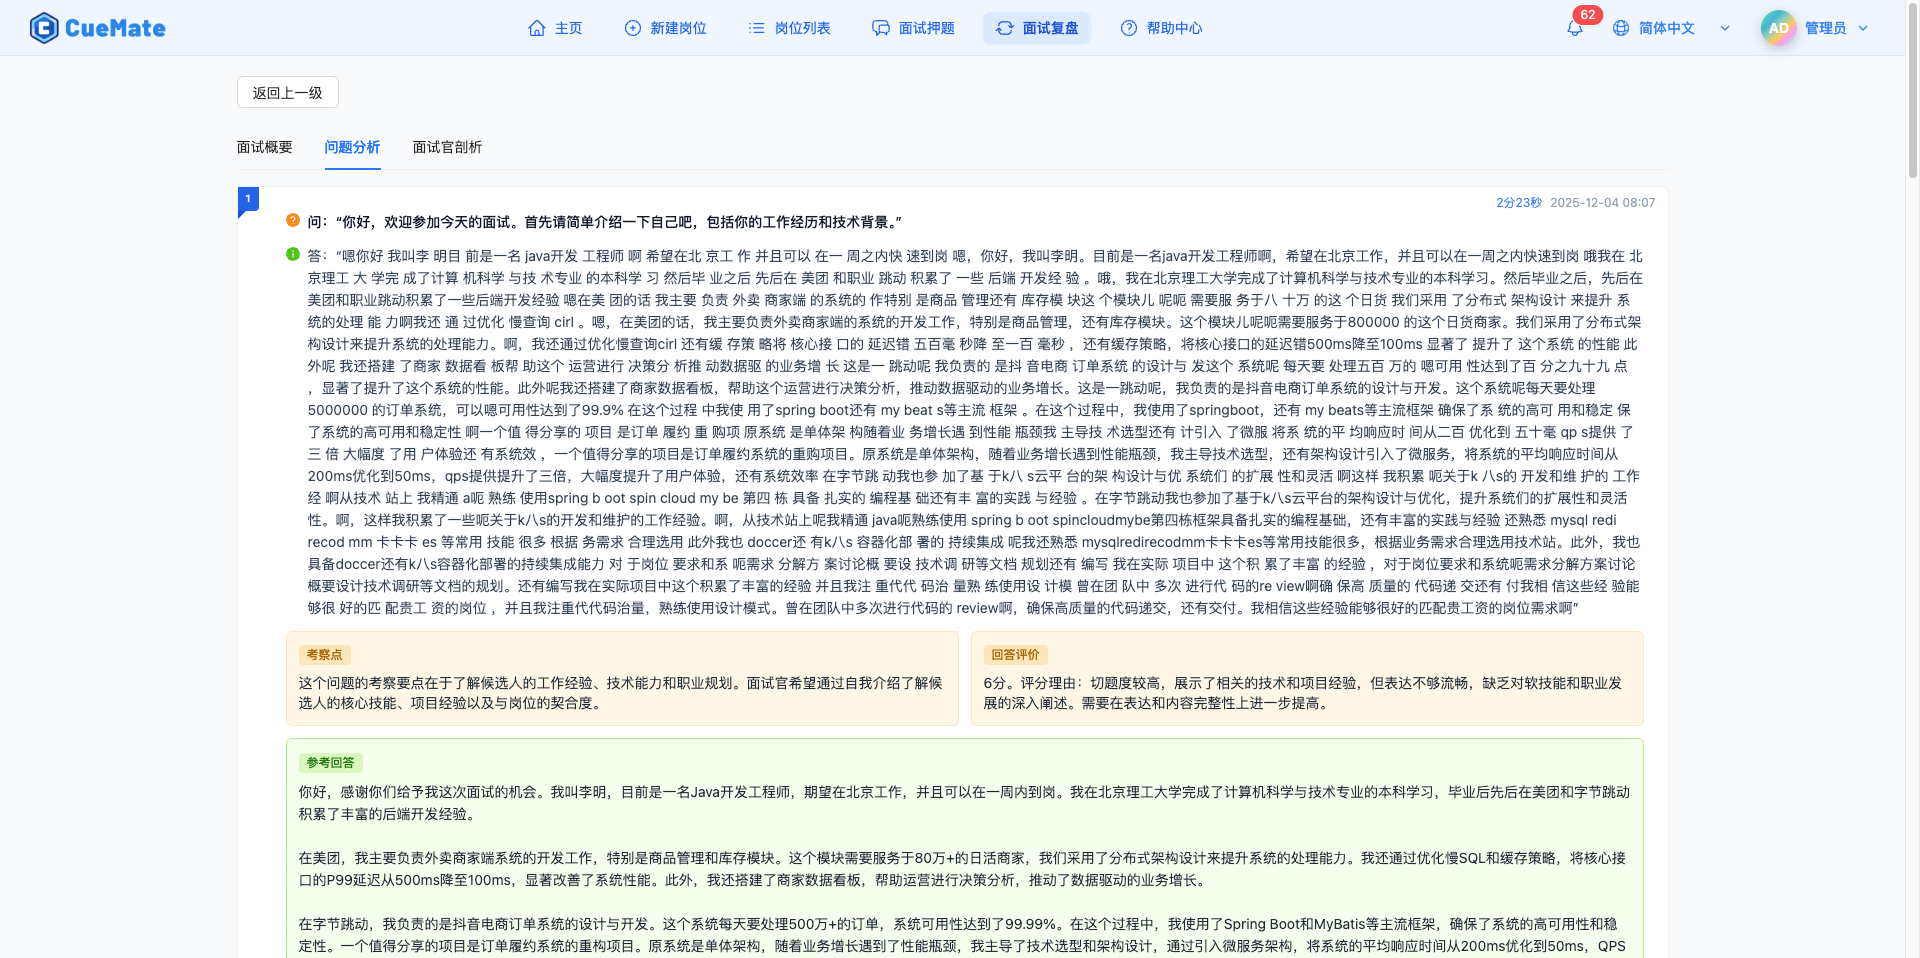The width and height of the screenshot is (1920, 958).
Task: Click the AD avatar thumbnail
Action: tap(1777, 27)
